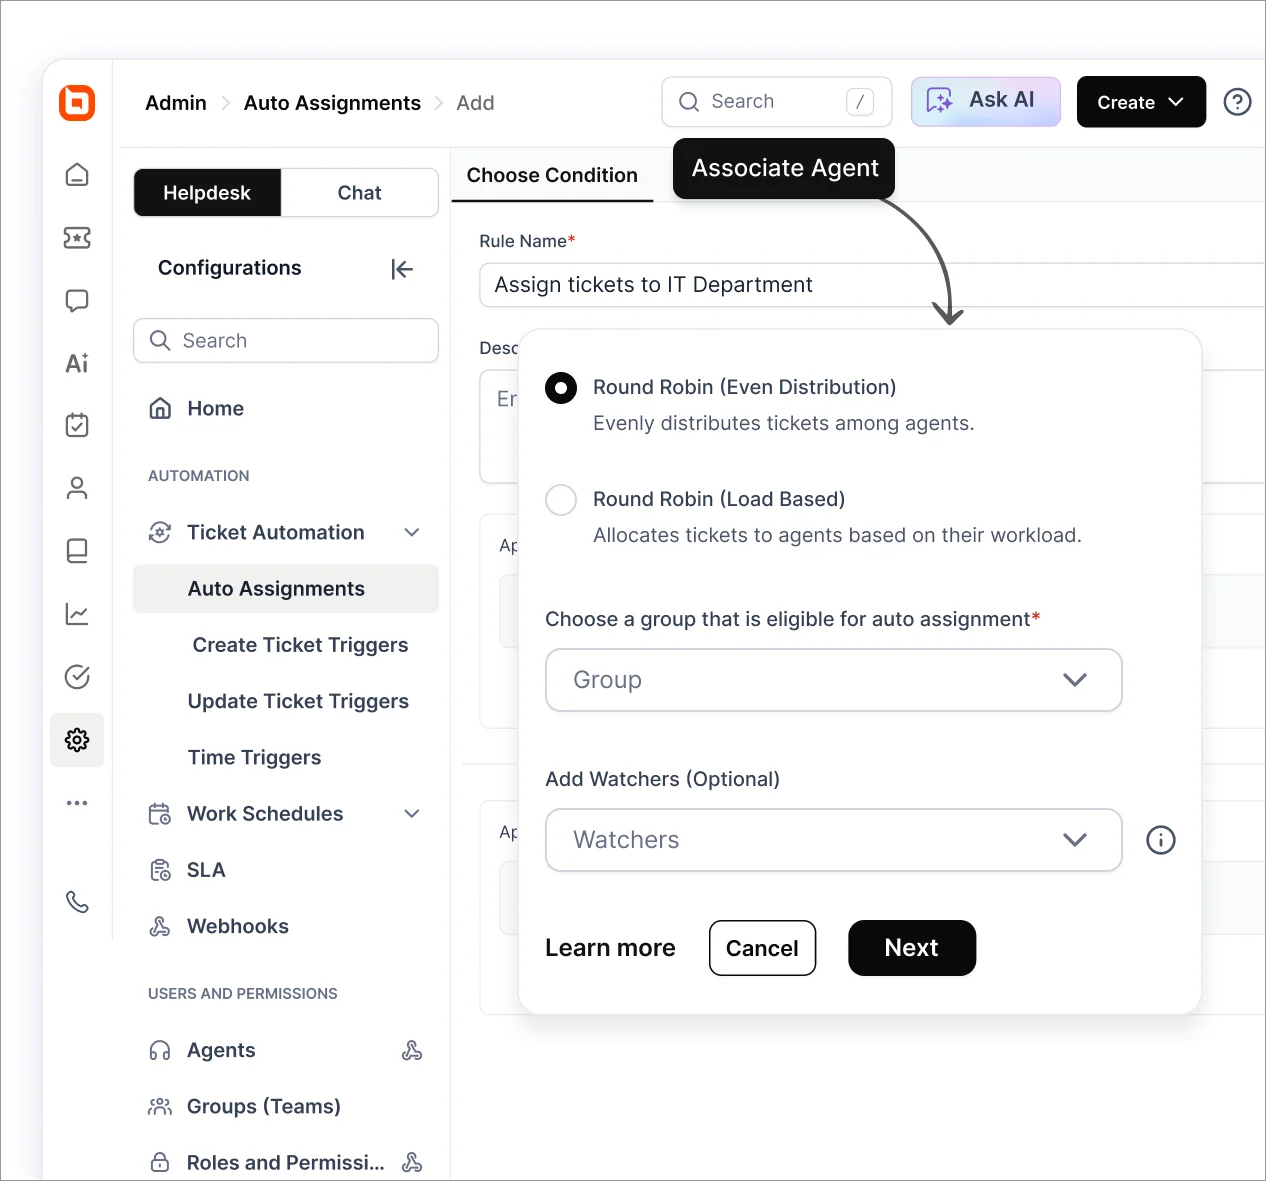The width and height of the screenshot is (1266, 1181).
Task: Open the Group dropdown
Action: tap(834, 680)
